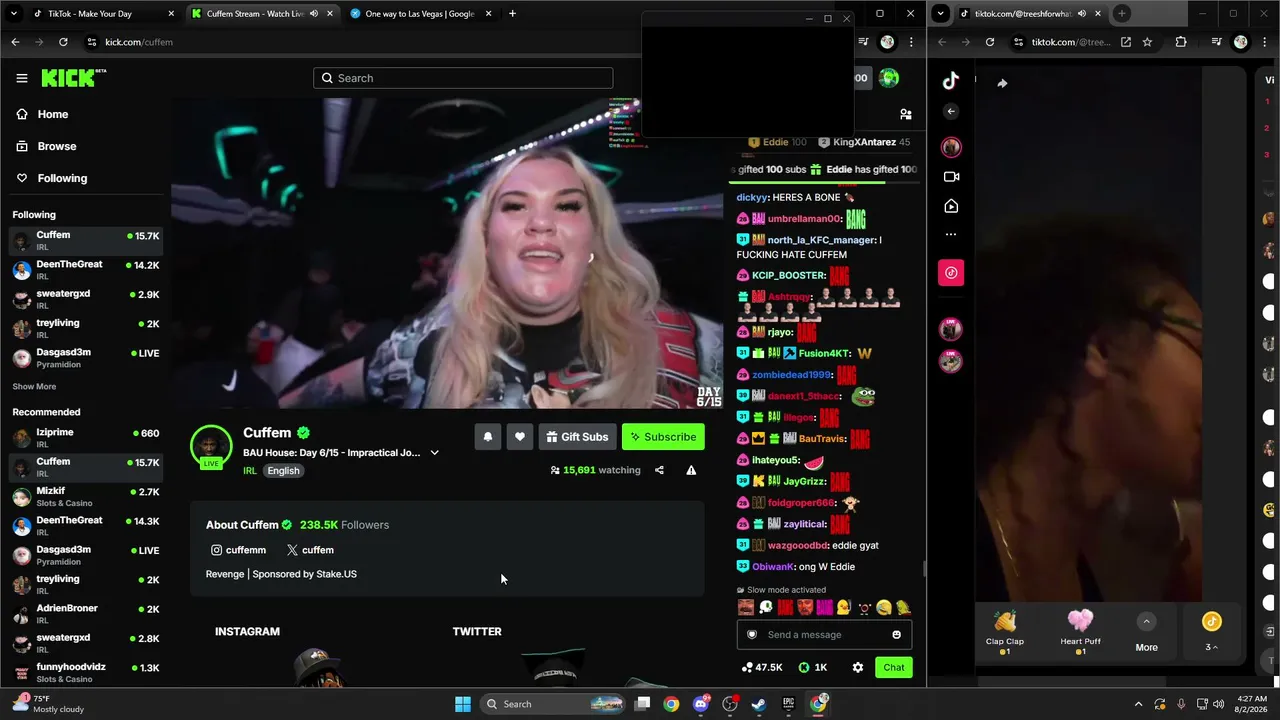Open the cuffemm Instagram link
The width and height of the screenshot is (1280, 720).
pos(238,550)
